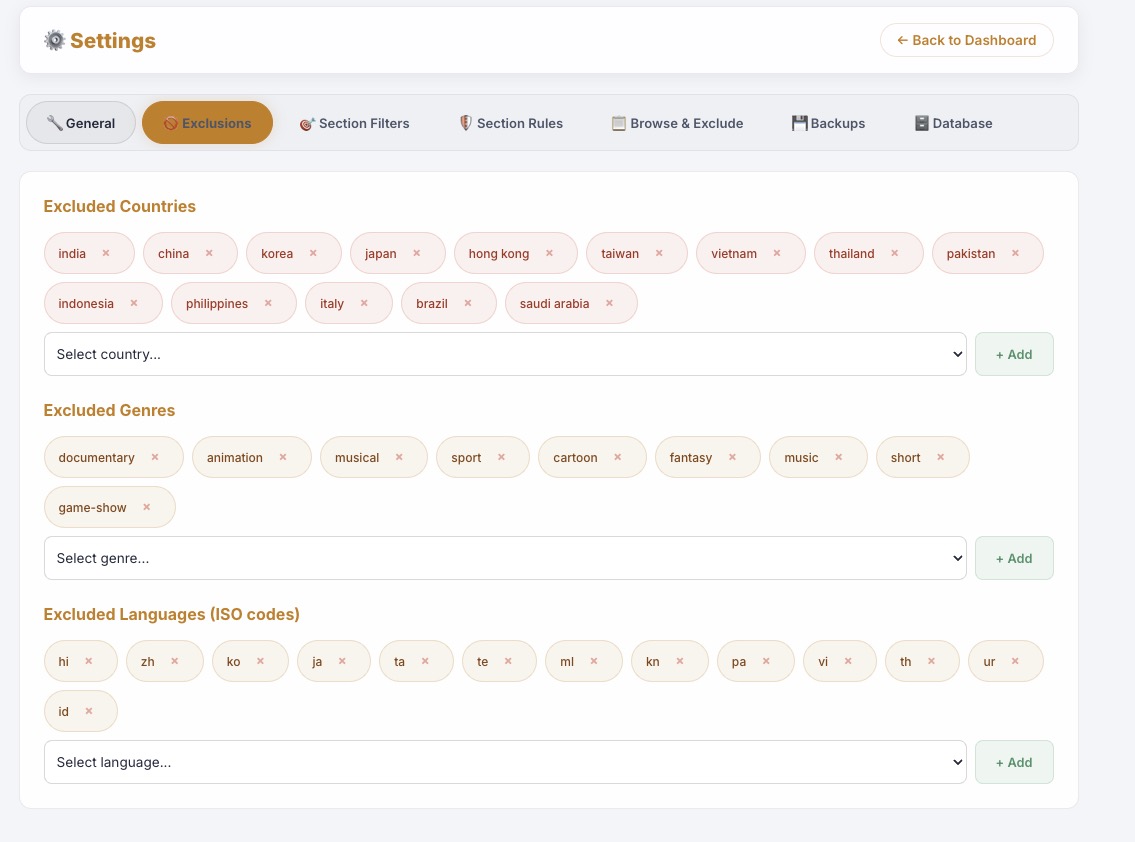Screen dimensions: 1135x842
Task: Click the Excluded Genres heading
Action: (109, 411)
